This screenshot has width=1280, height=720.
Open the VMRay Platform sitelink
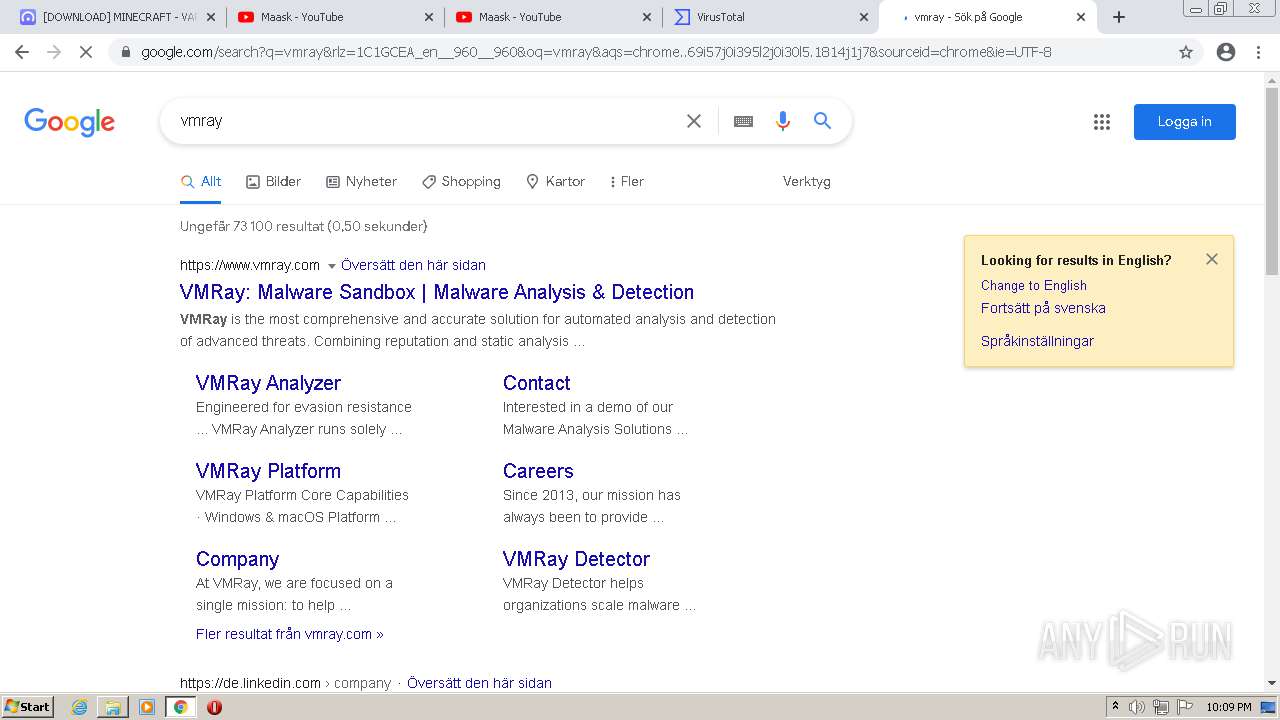268,471
